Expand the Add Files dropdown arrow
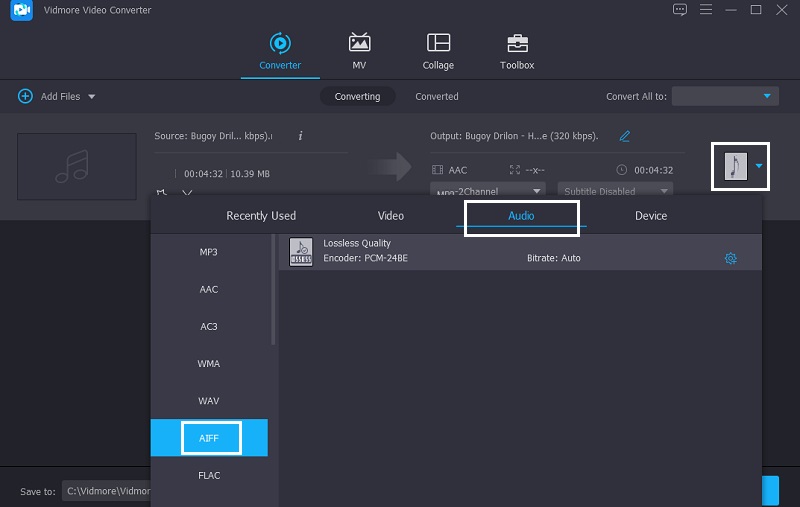 click(x=92, y=97)
